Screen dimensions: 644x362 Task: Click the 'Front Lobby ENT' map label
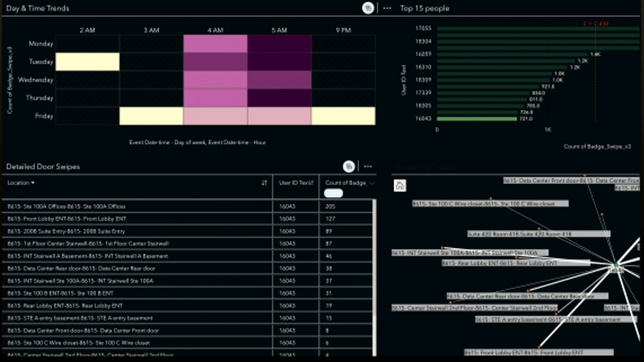539,352
